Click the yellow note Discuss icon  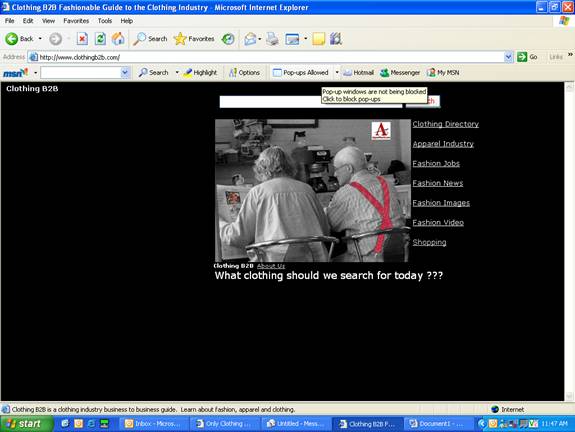(x=318, y=39)
